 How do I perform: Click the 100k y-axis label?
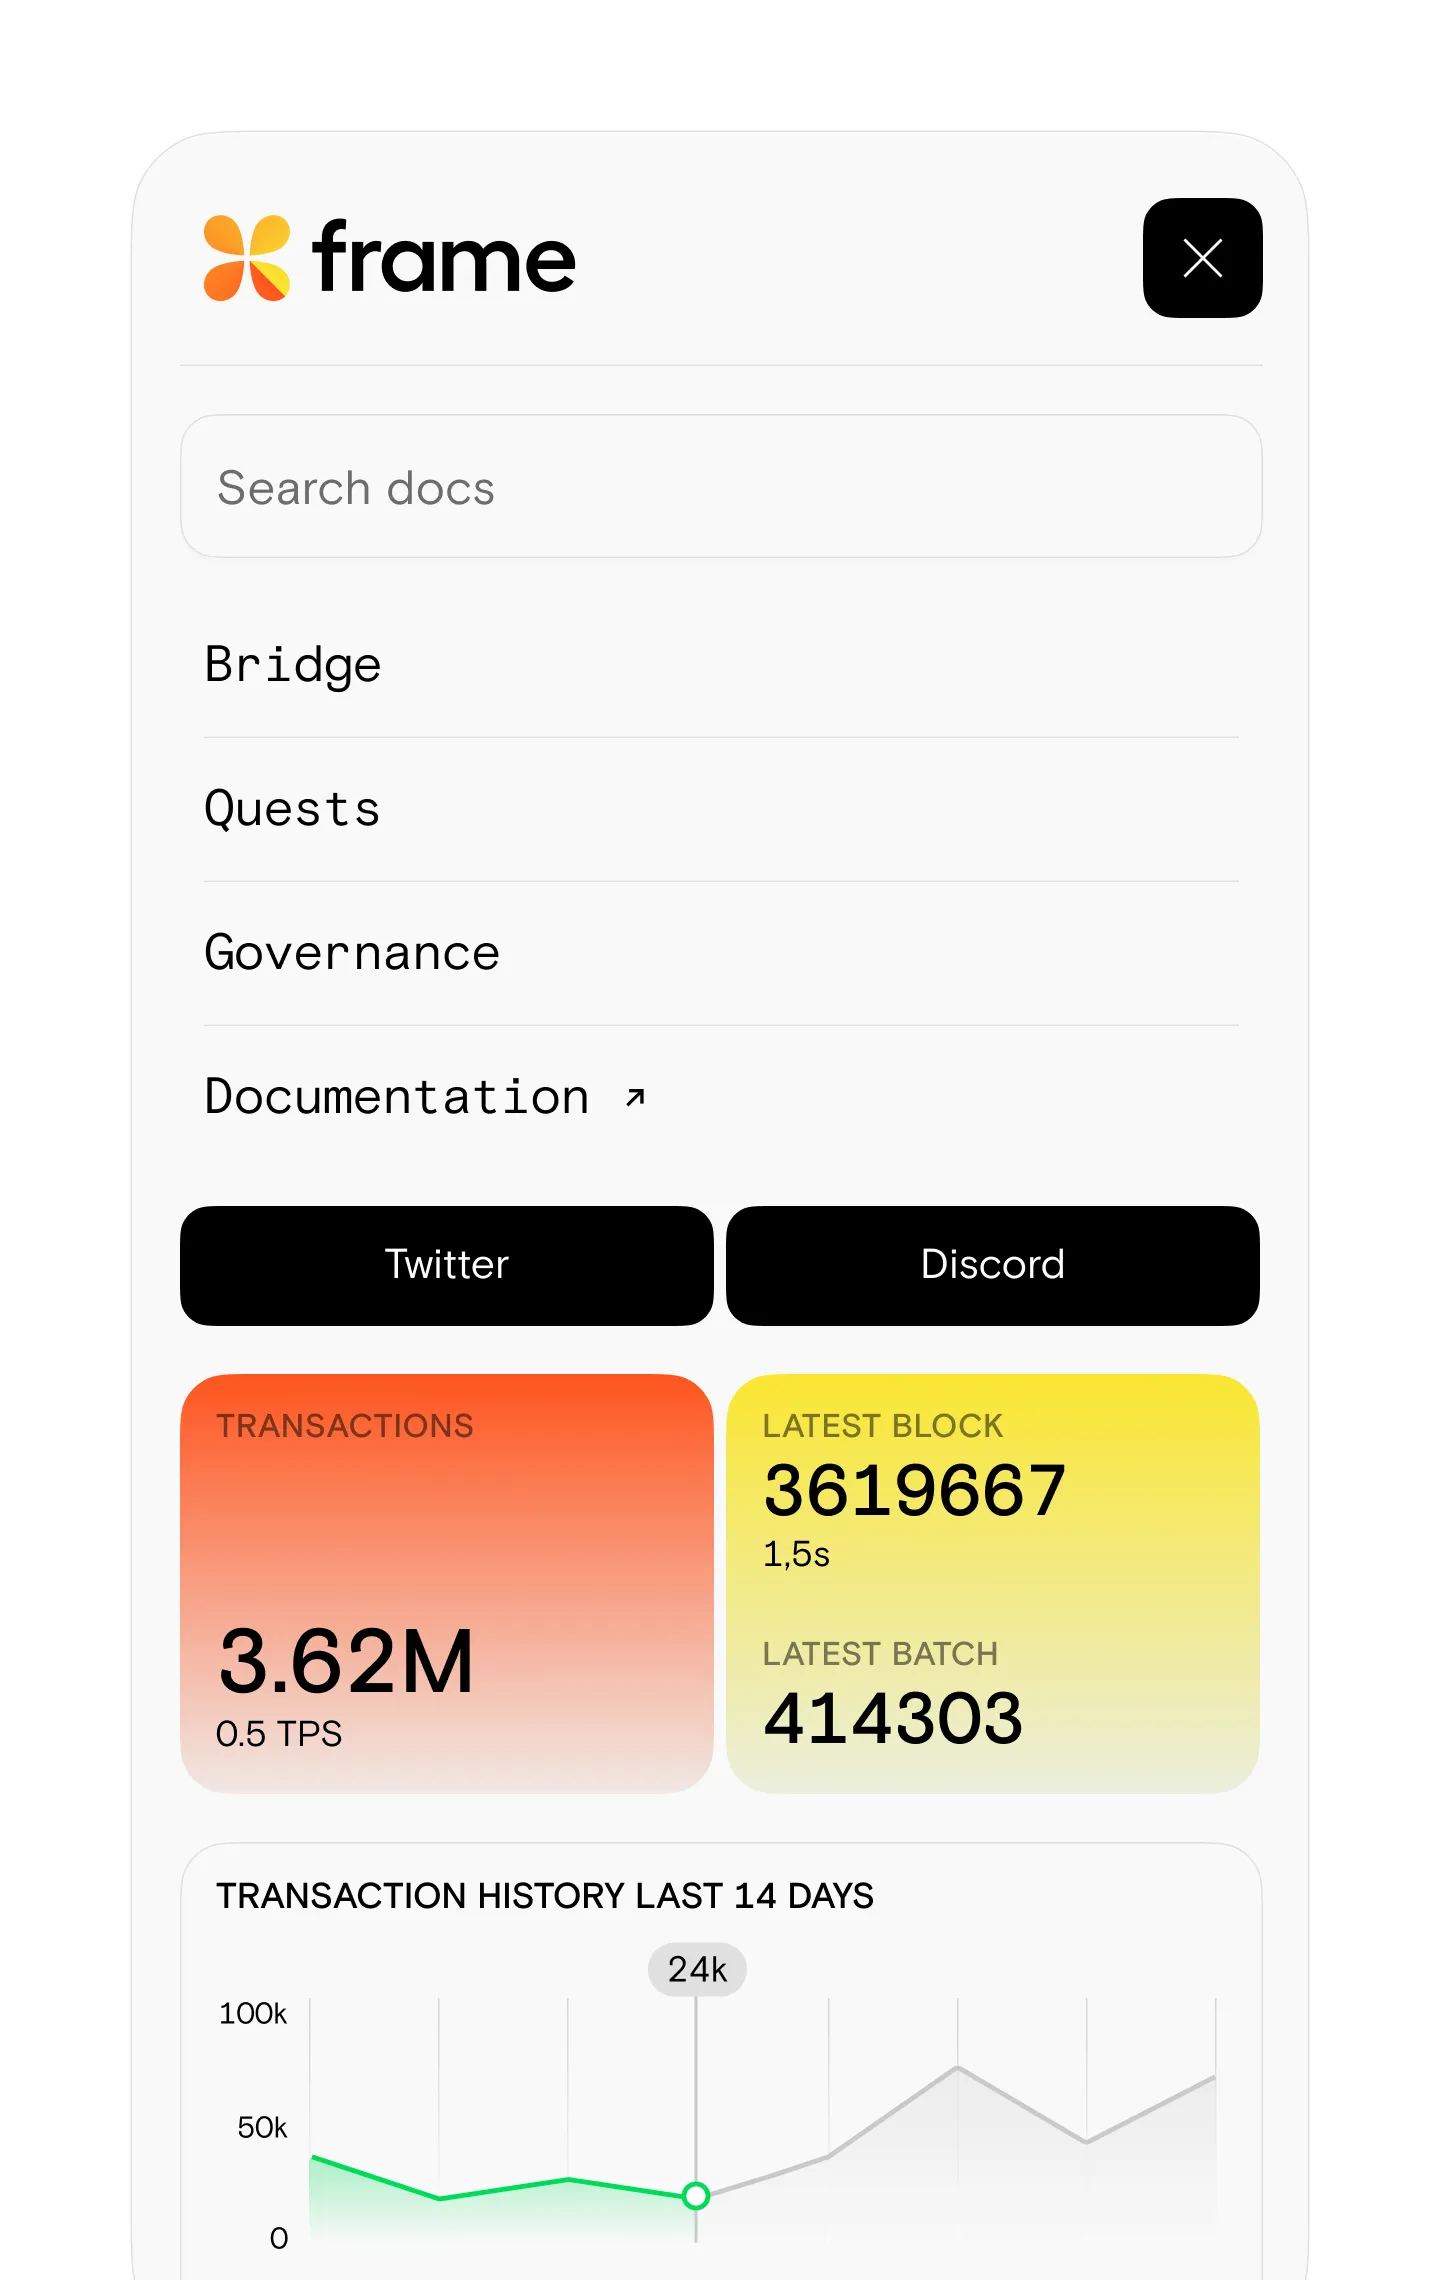tap(253, 2013)
